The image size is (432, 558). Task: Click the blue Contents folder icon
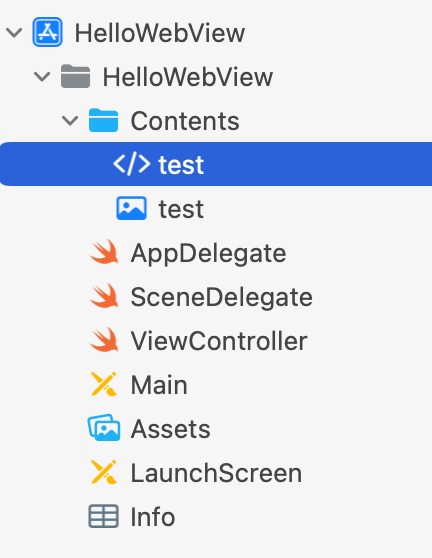pos(103,120)
